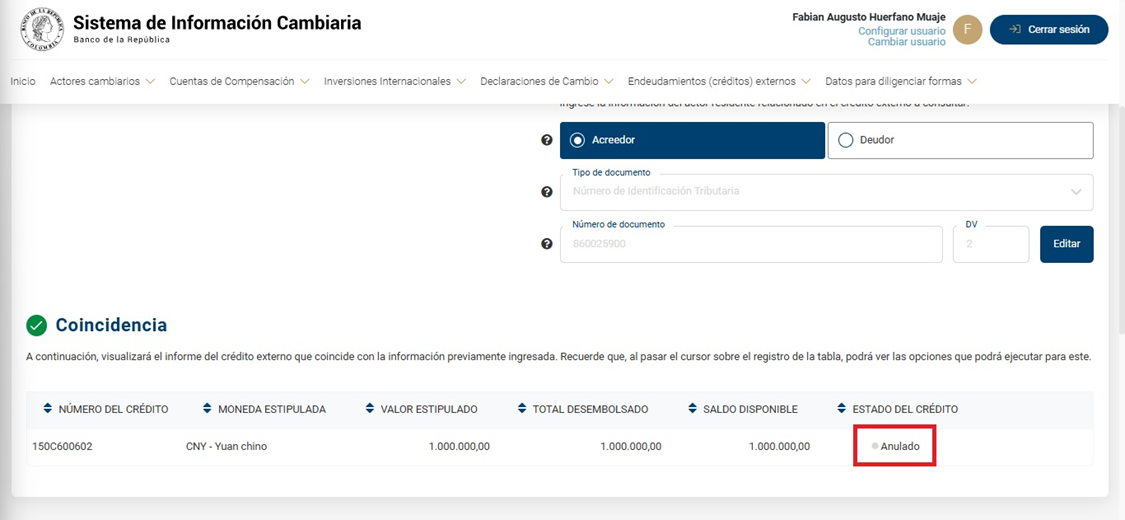This screenshot has width=1125, height=520.
Task: Click the Configurar usuario link
Action: [901, 31]
